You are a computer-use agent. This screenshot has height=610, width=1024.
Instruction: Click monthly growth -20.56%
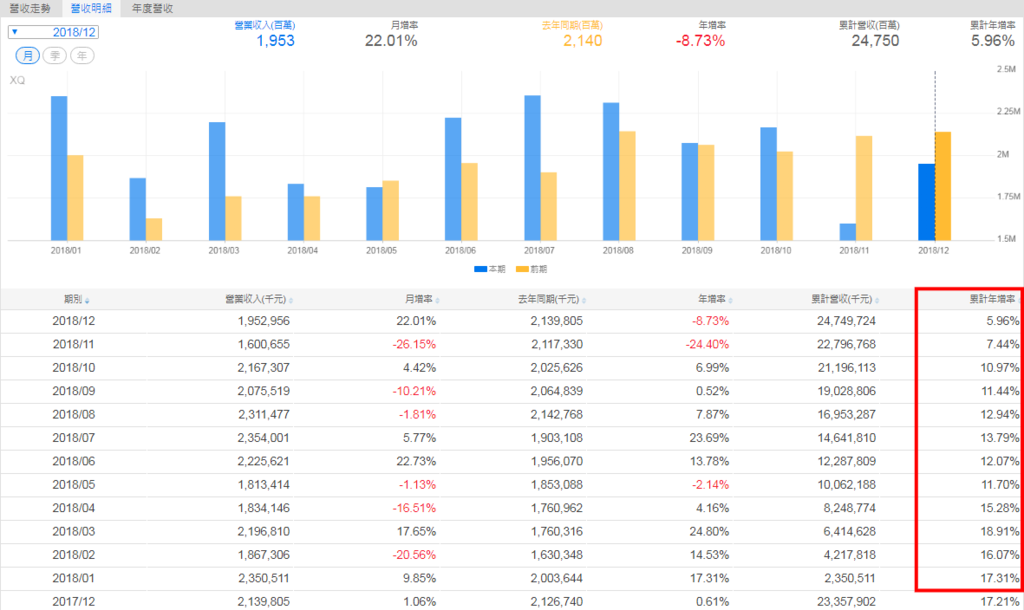414,554
